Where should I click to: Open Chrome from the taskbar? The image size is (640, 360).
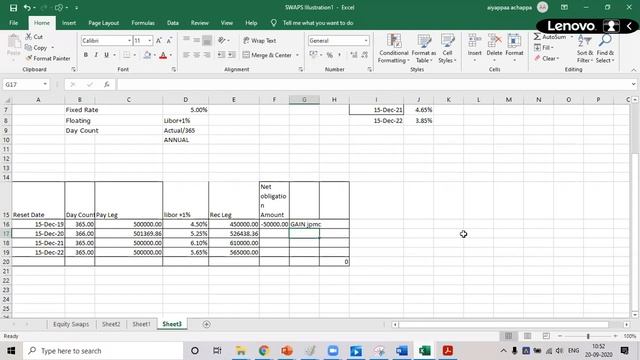point(264,351)
